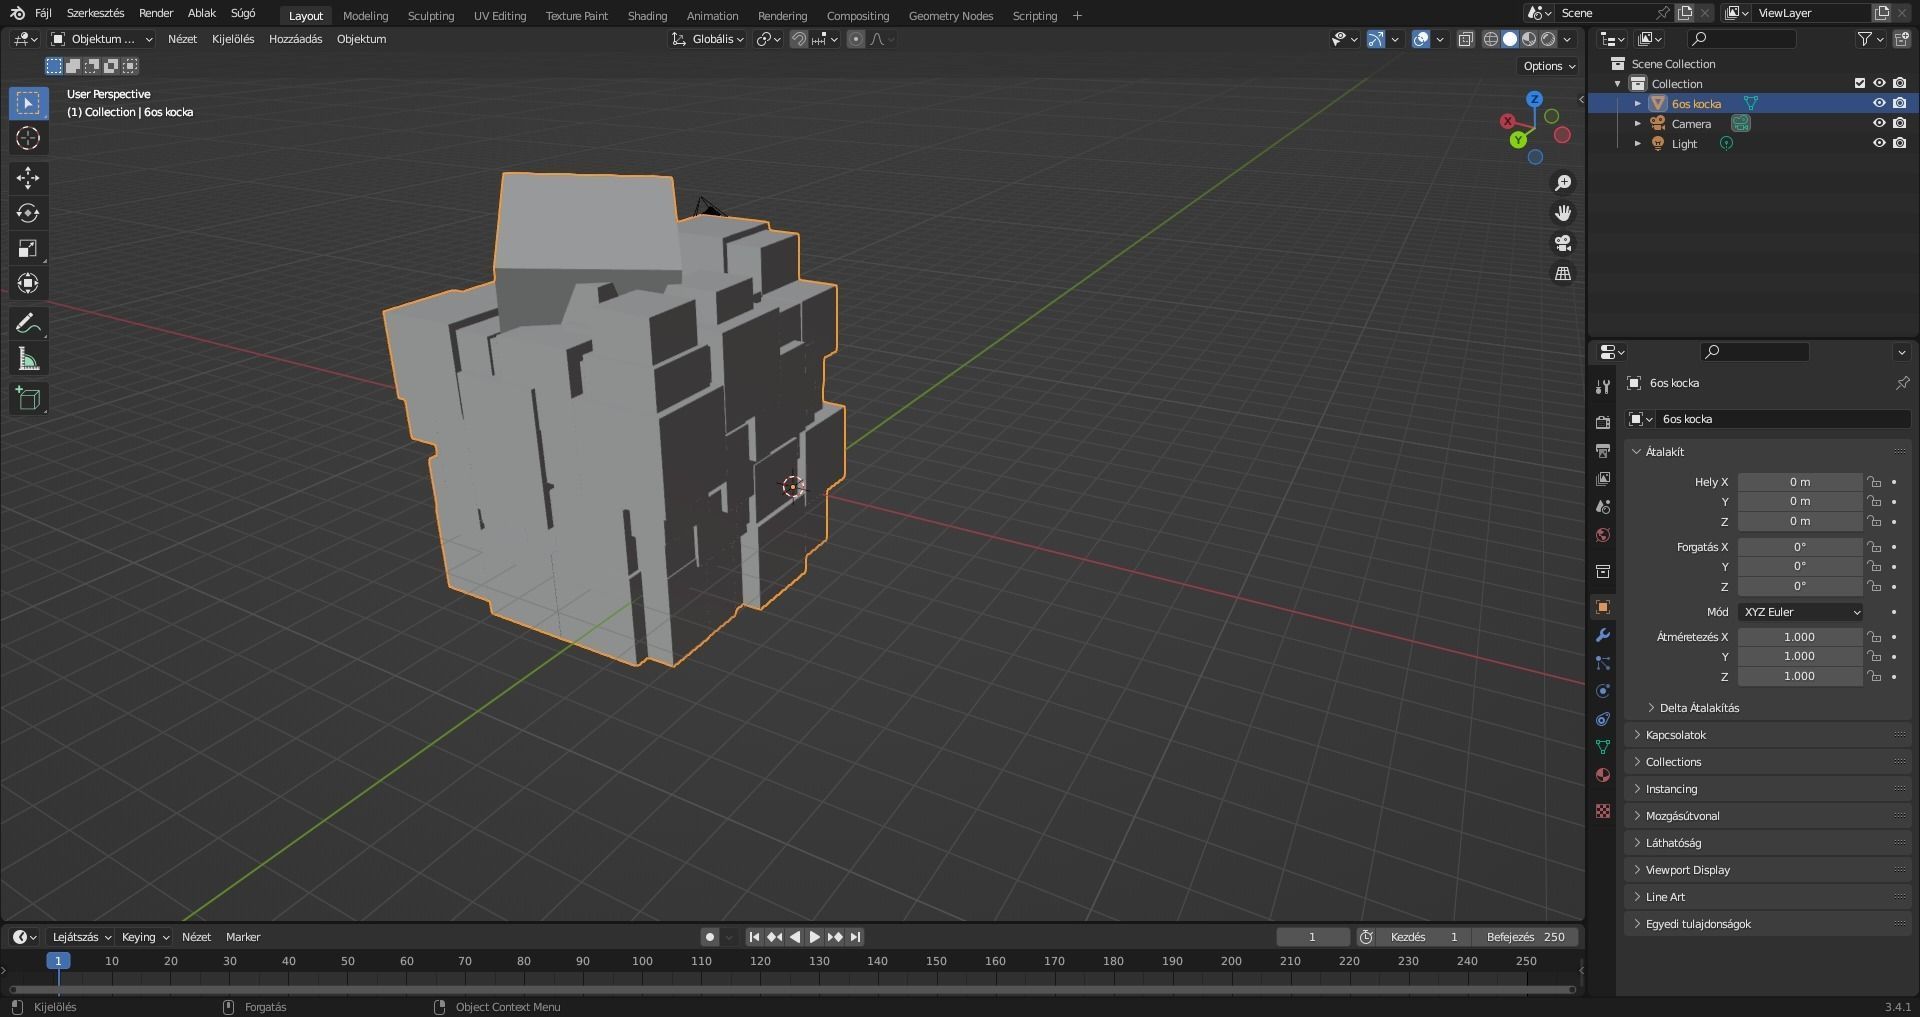Activate the 3D Cursor tool

tap(28, 138)
